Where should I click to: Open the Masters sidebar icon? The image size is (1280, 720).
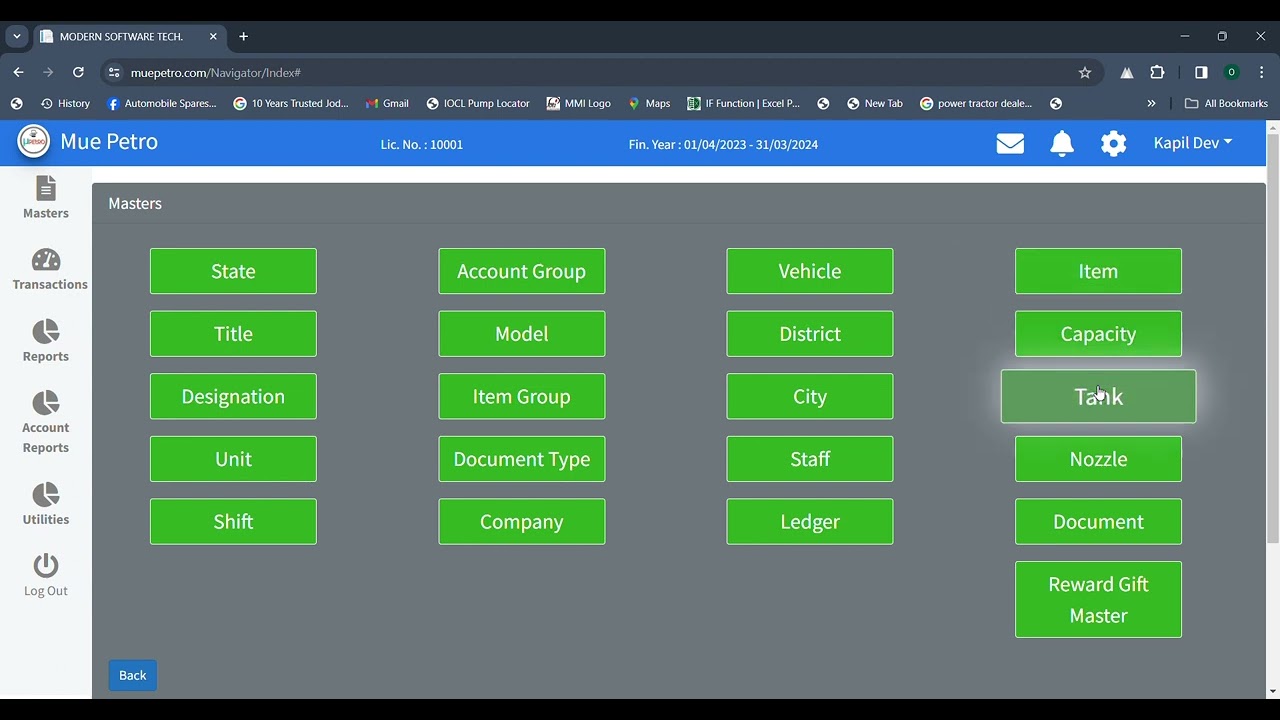click(46, 189)
